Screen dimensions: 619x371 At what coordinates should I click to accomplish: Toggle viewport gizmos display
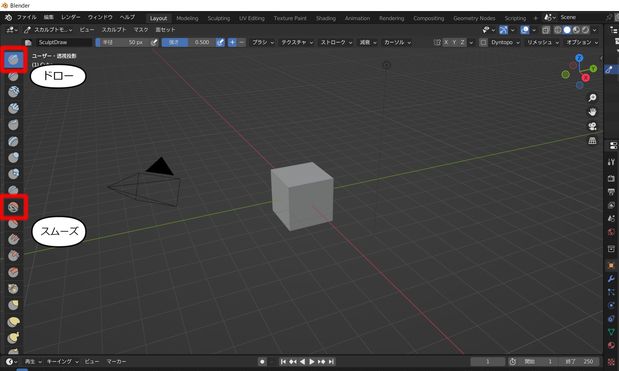pyautogui.click(x=503, y=30)
